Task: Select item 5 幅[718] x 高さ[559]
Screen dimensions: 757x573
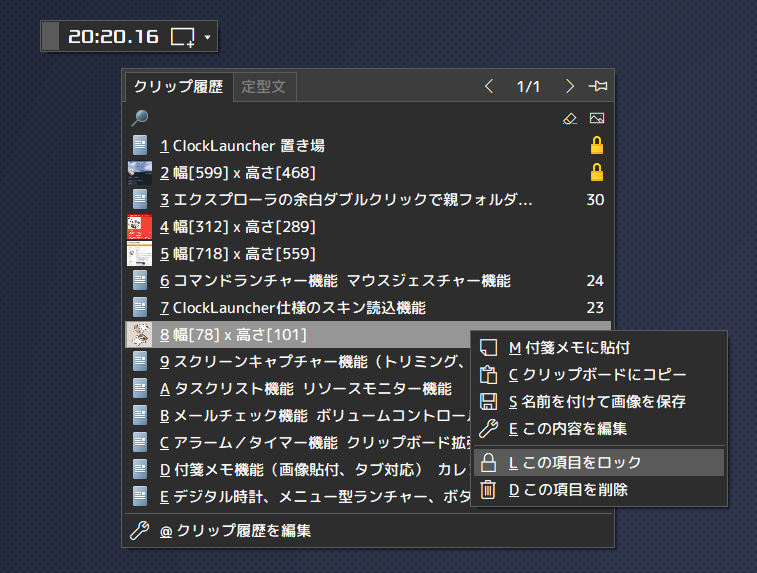Action: (x=368, y=253)
